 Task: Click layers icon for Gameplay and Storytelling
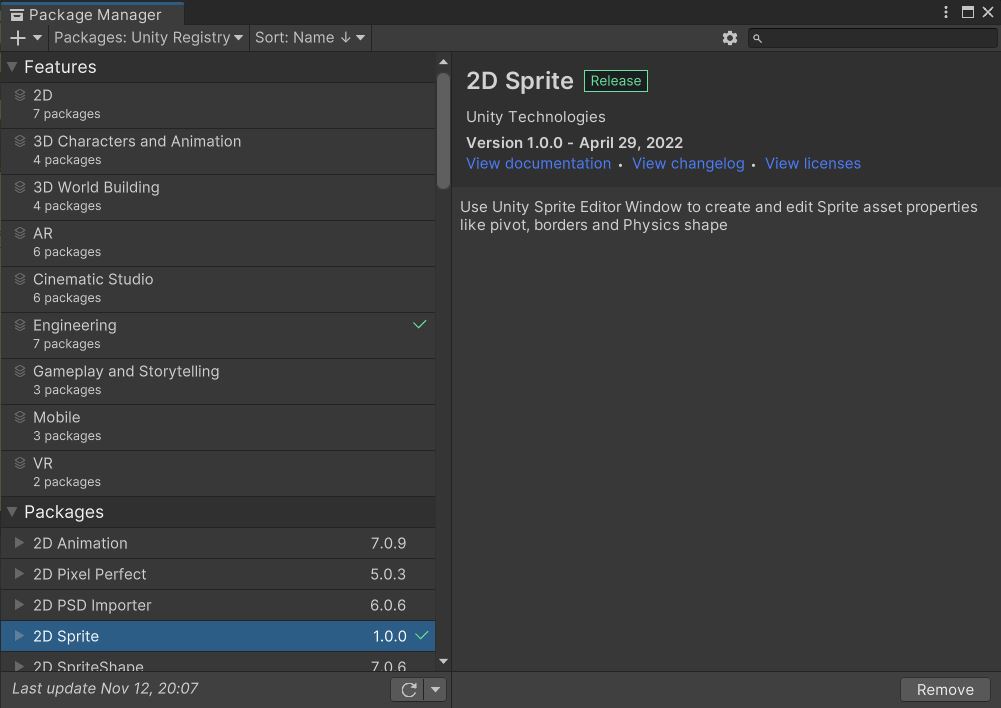coord(20,371)
